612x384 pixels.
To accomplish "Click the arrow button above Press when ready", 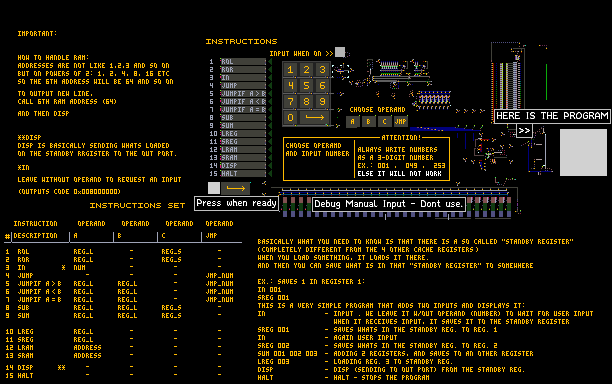I will (x=236, y=188).
